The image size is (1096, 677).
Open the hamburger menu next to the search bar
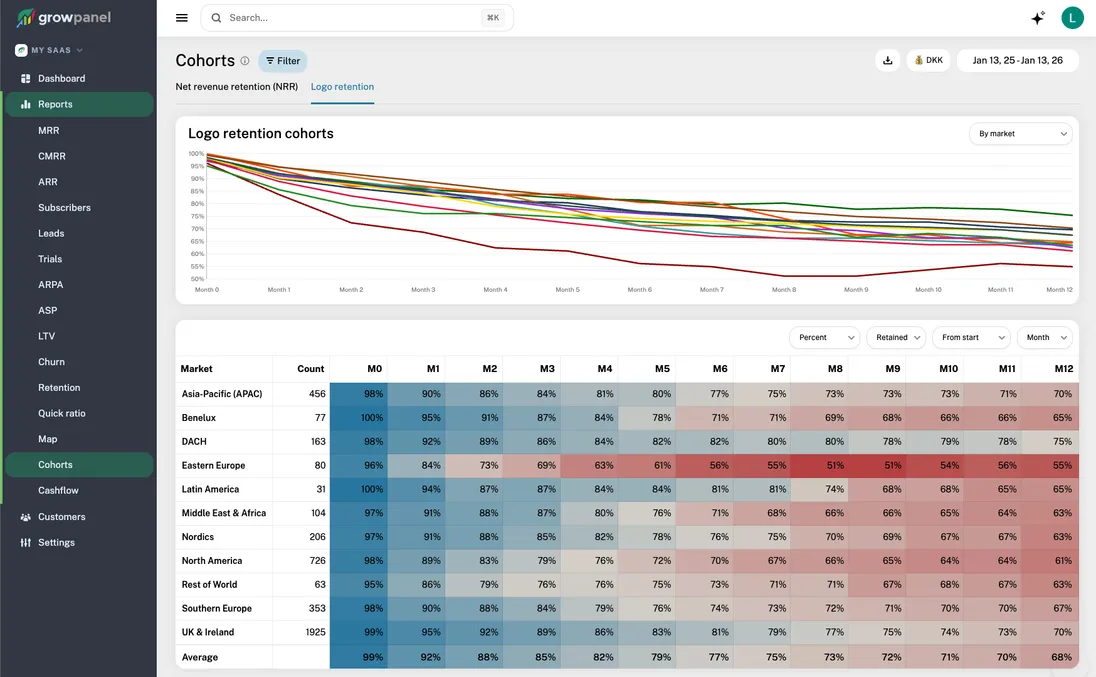coord(181,17)
